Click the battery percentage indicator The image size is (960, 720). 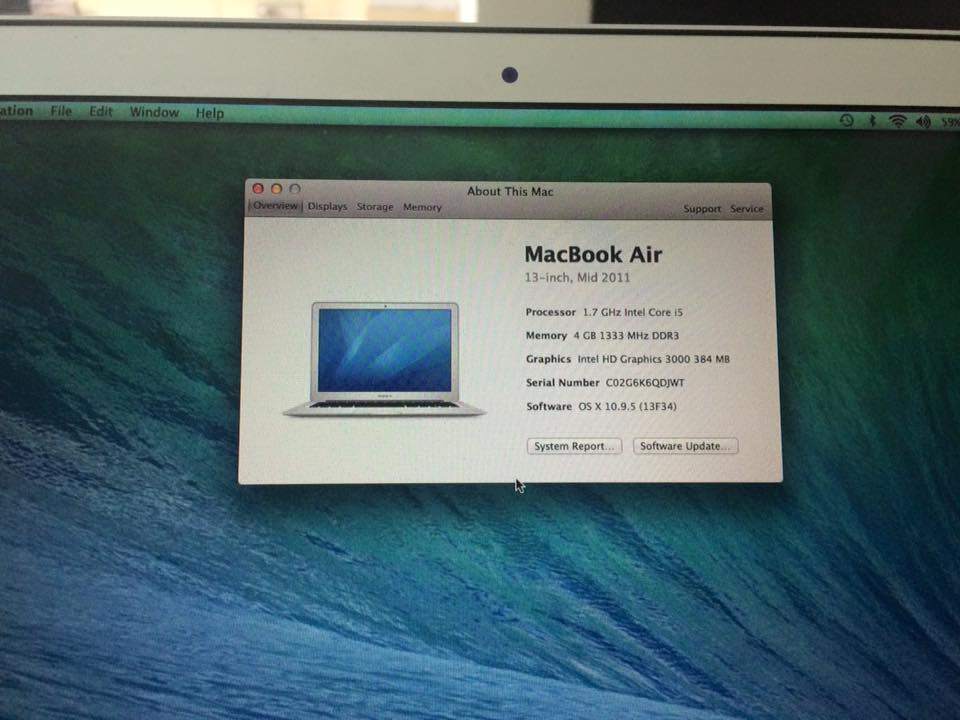tap(950, 122)
